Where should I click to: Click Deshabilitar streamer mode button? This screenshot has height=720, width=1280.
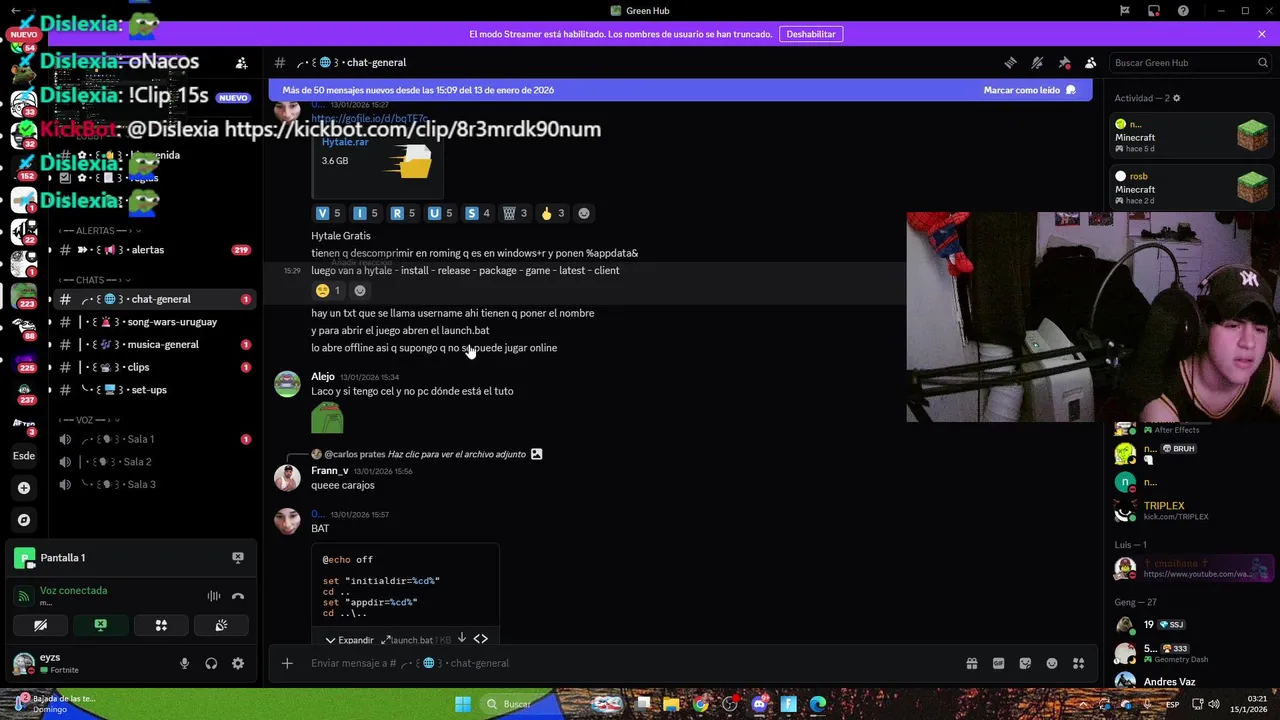[811, 34]
